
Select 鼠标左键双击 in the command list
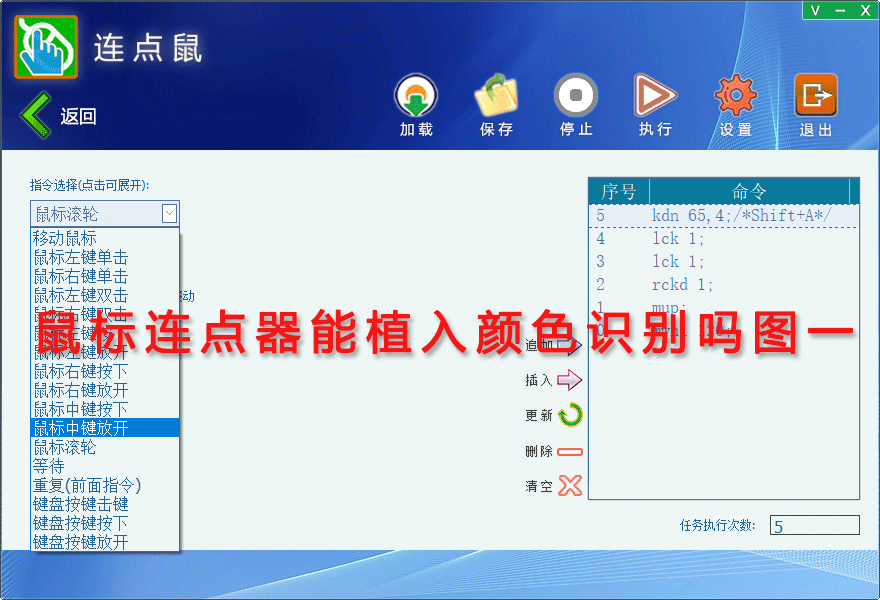pos(105,296)
